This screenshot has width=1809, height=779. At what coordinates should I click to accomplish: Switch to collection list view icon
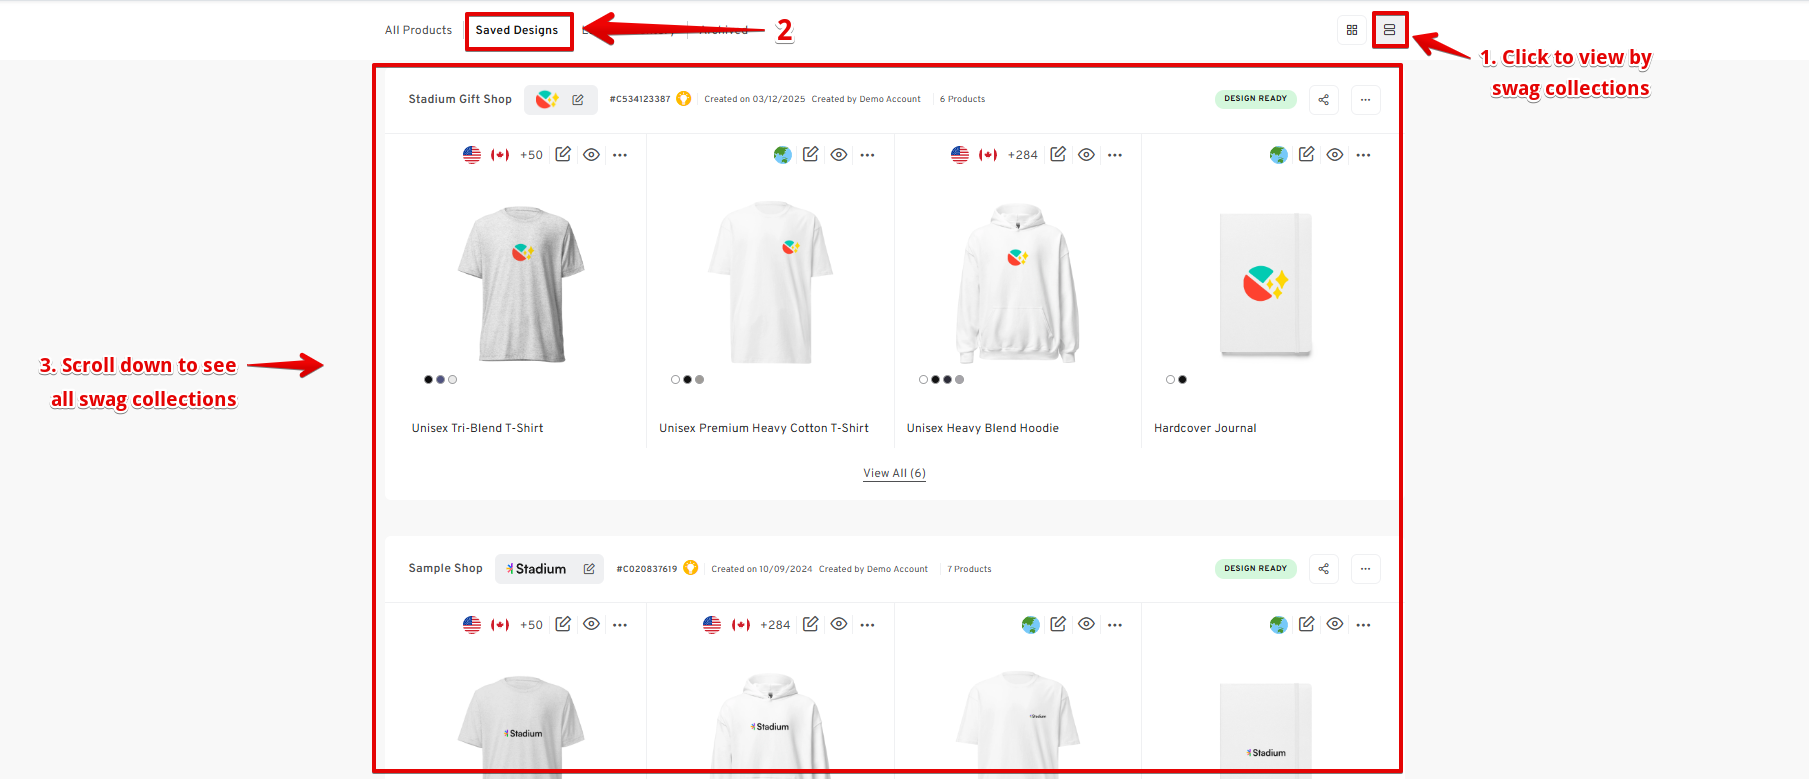click(x=1389, y=30)
